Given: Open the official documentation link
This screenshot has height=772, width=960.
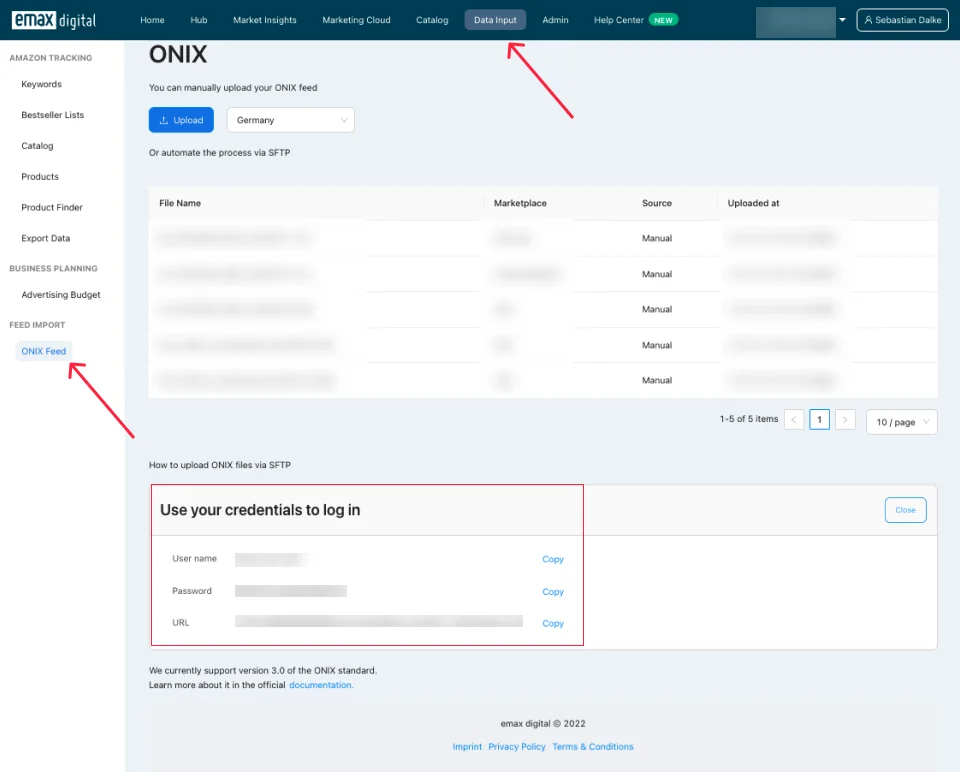Looking at the screenshot, I should [321, 685].
